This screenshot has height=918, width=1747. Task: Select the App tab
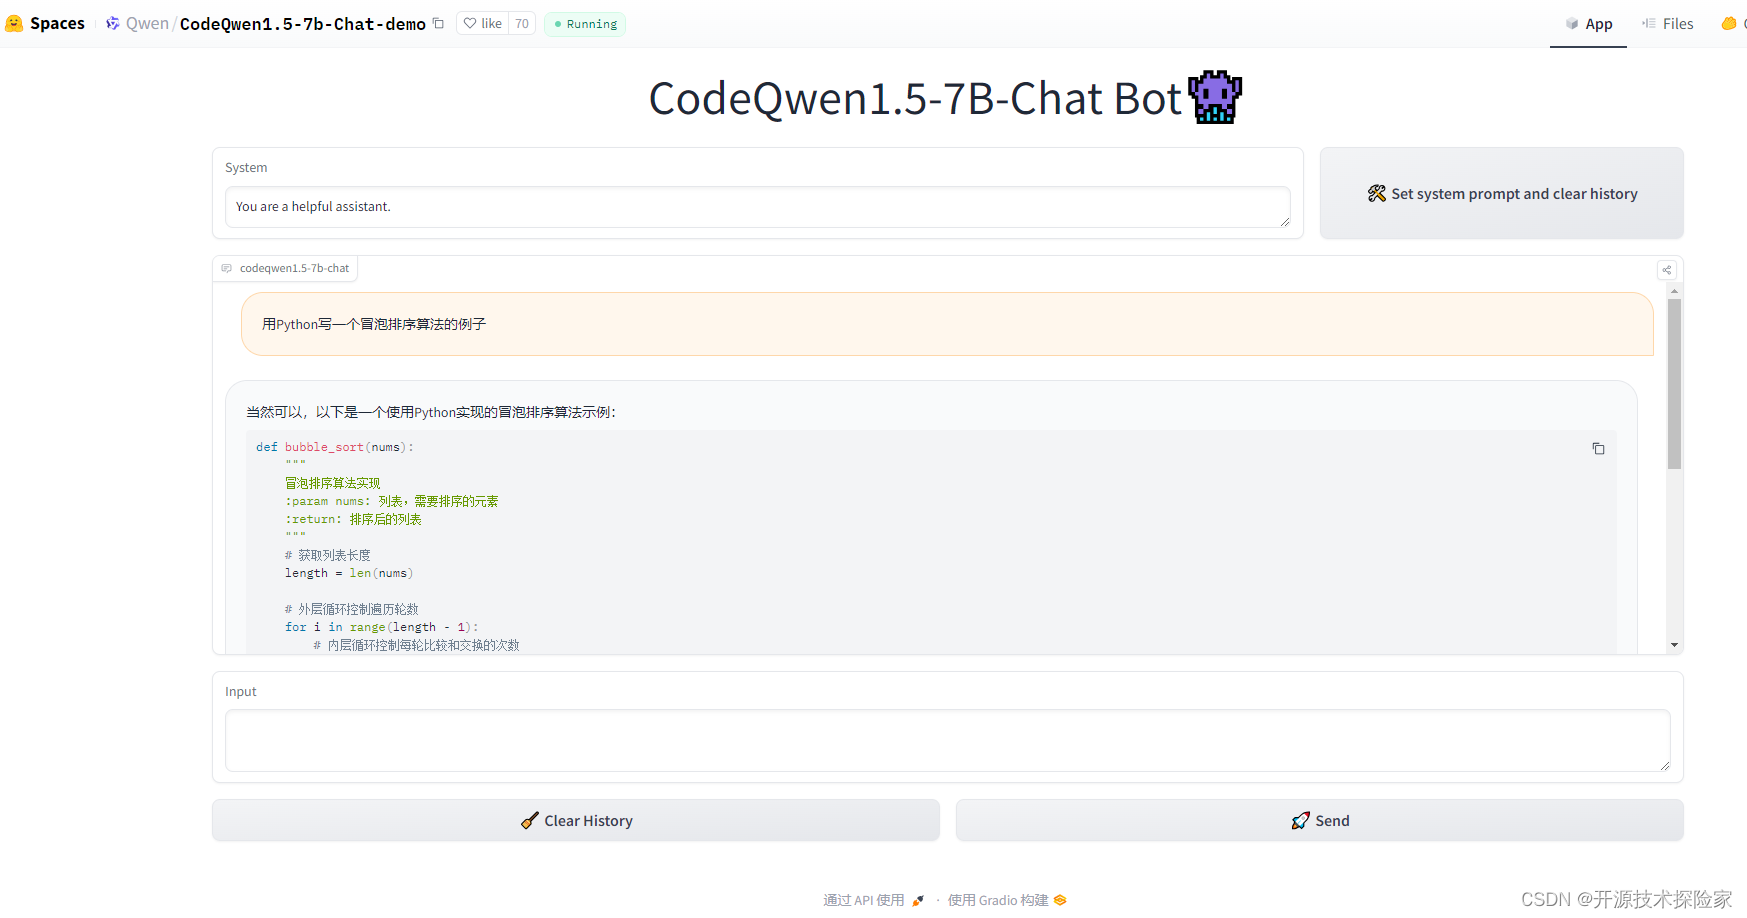[1588, 23]
